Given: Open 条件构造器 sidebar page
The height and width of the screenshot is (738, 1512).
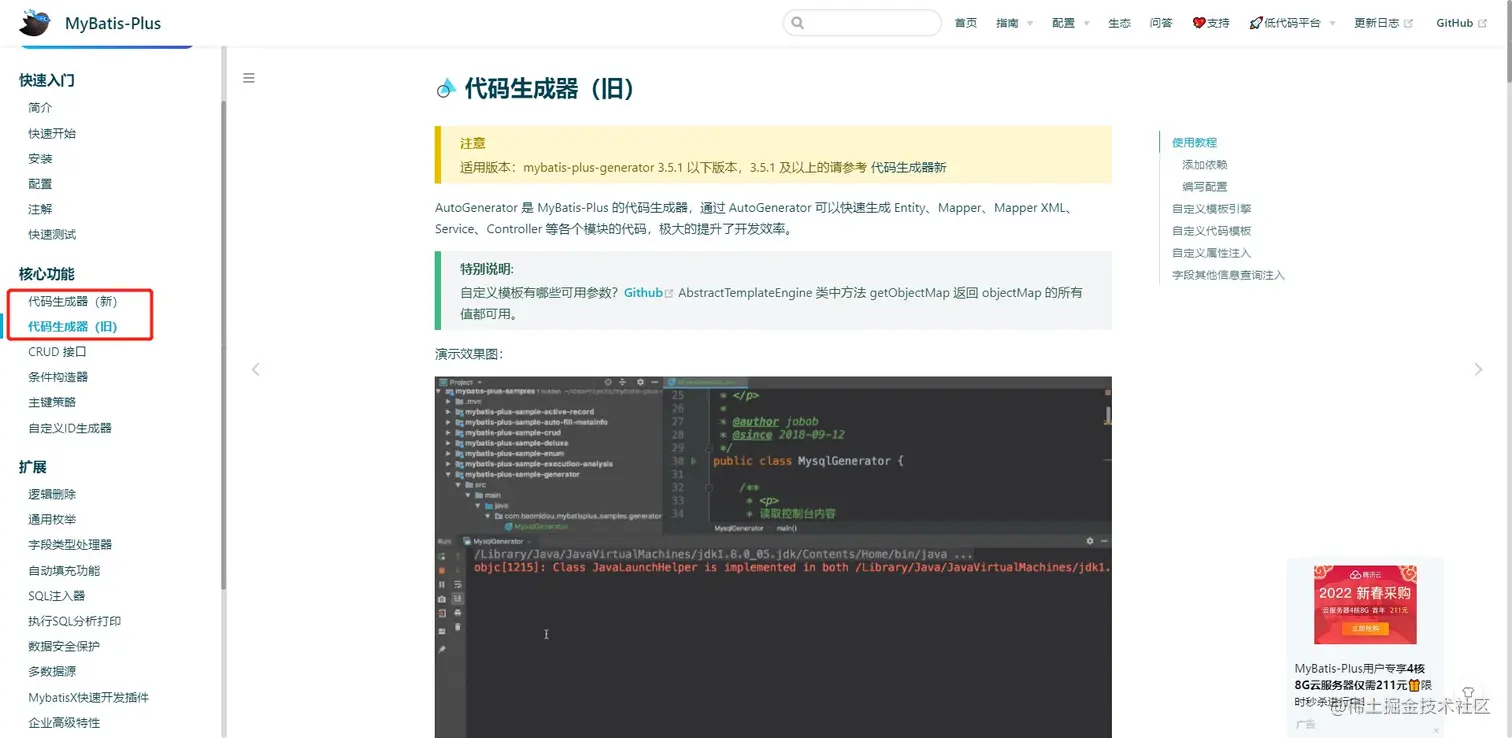Looking at the screenshot, I should coord(58,377).
